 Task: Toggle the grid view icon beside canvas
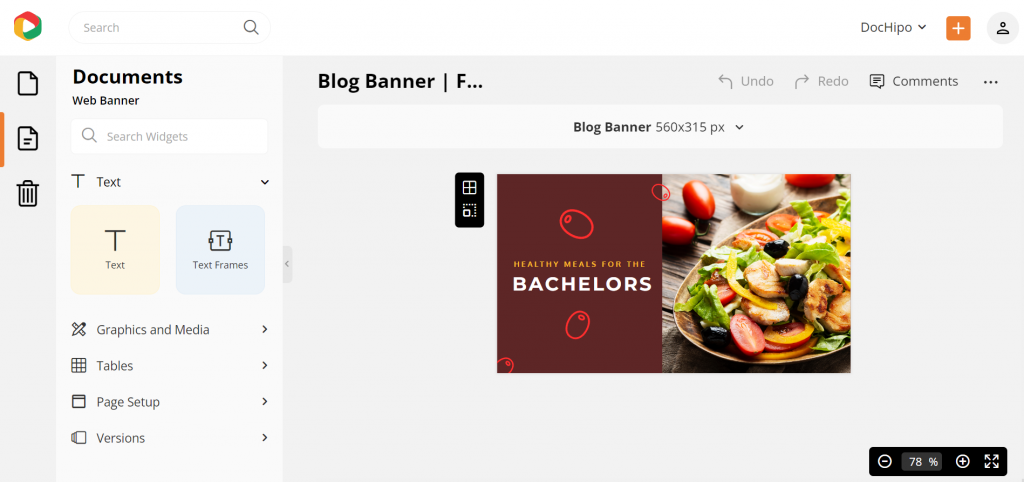[x=470, y=187]
